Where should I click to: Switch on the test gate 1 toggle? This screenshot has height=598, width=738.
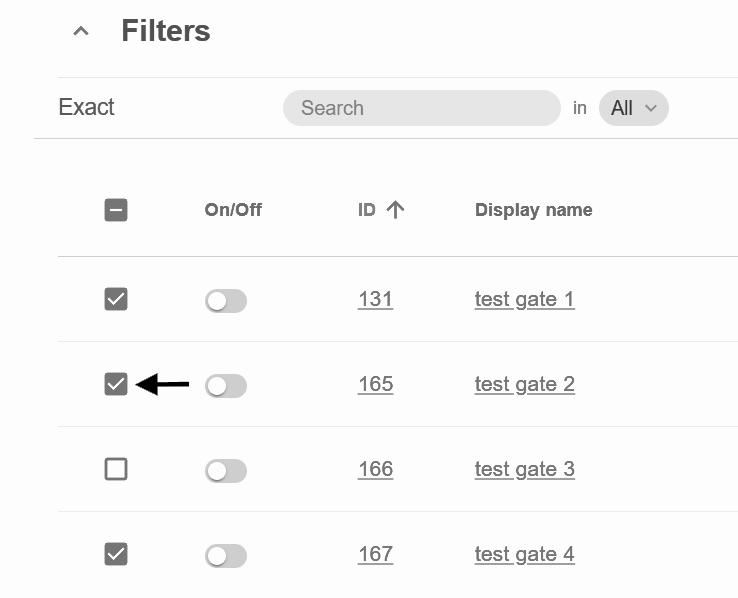click(x=226, y=301)
